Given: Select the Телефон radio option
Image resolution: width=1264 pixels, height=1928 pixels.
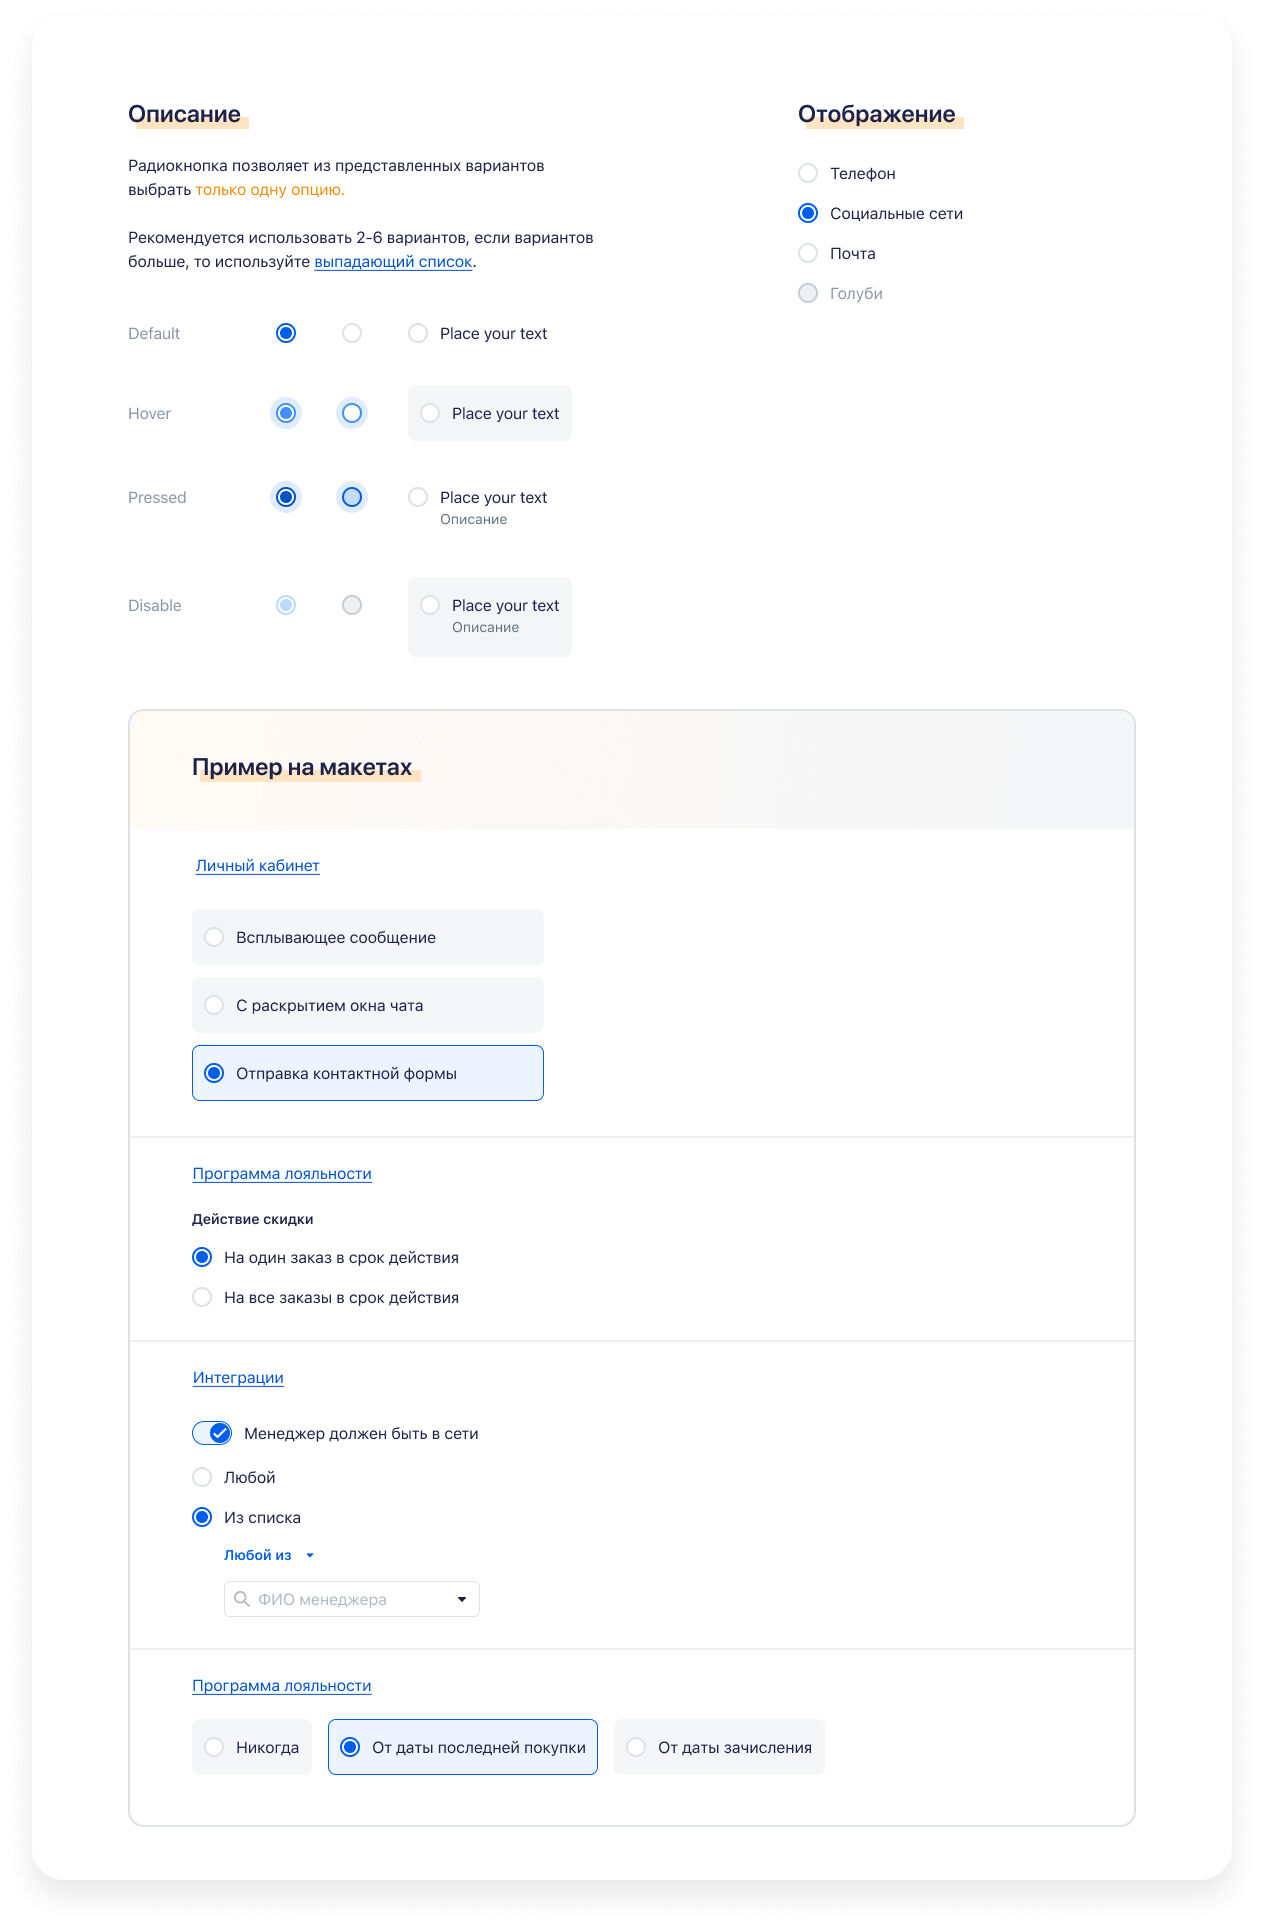Looking at the screenshot, I should point(808,173).
